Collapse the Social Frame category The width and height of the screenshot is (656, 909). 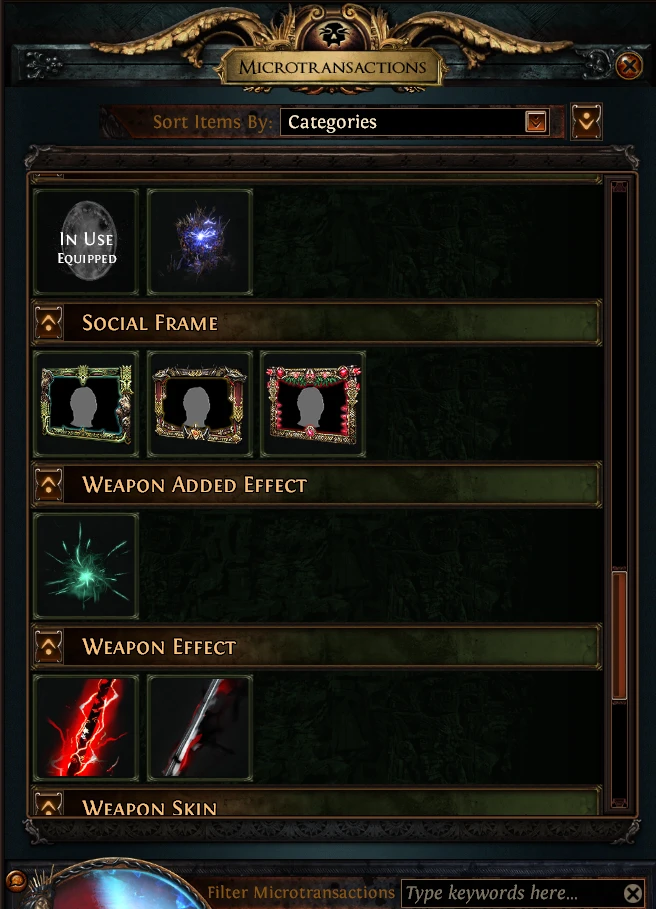click(49, 322)
